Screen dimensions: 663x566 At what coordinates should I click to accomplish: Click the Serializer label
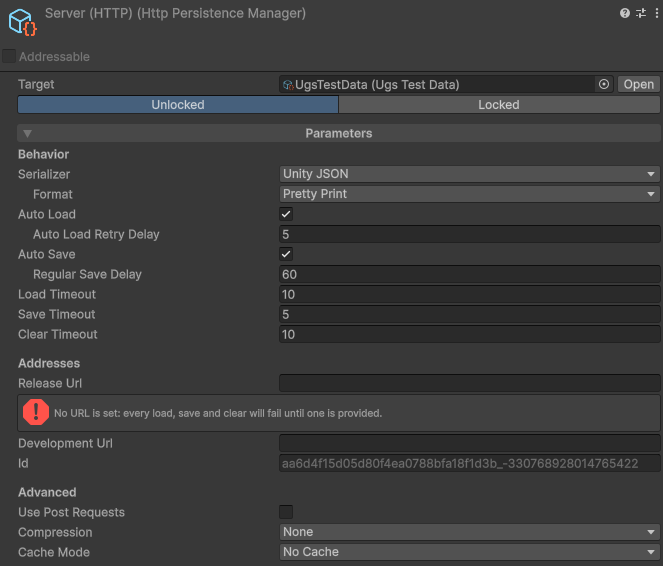click(44, 174)
